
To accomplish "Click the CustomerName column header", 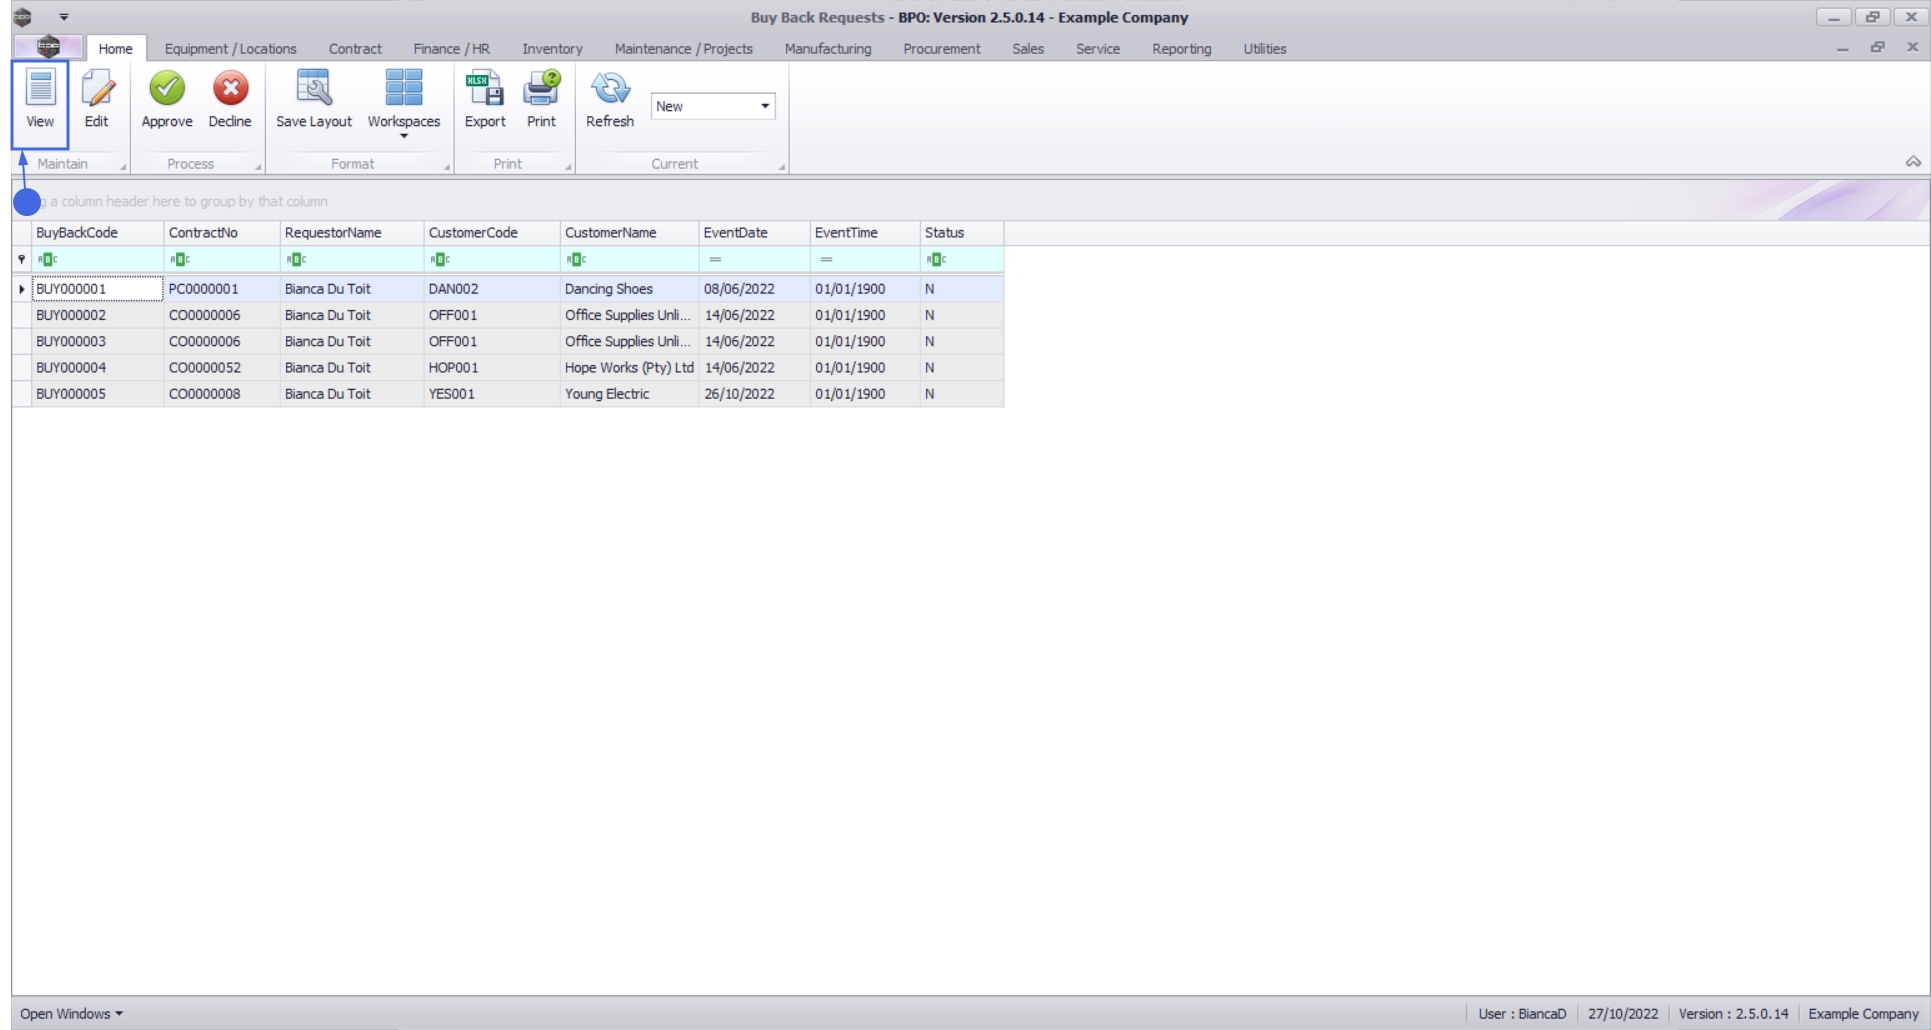I will tap(629, 233).
